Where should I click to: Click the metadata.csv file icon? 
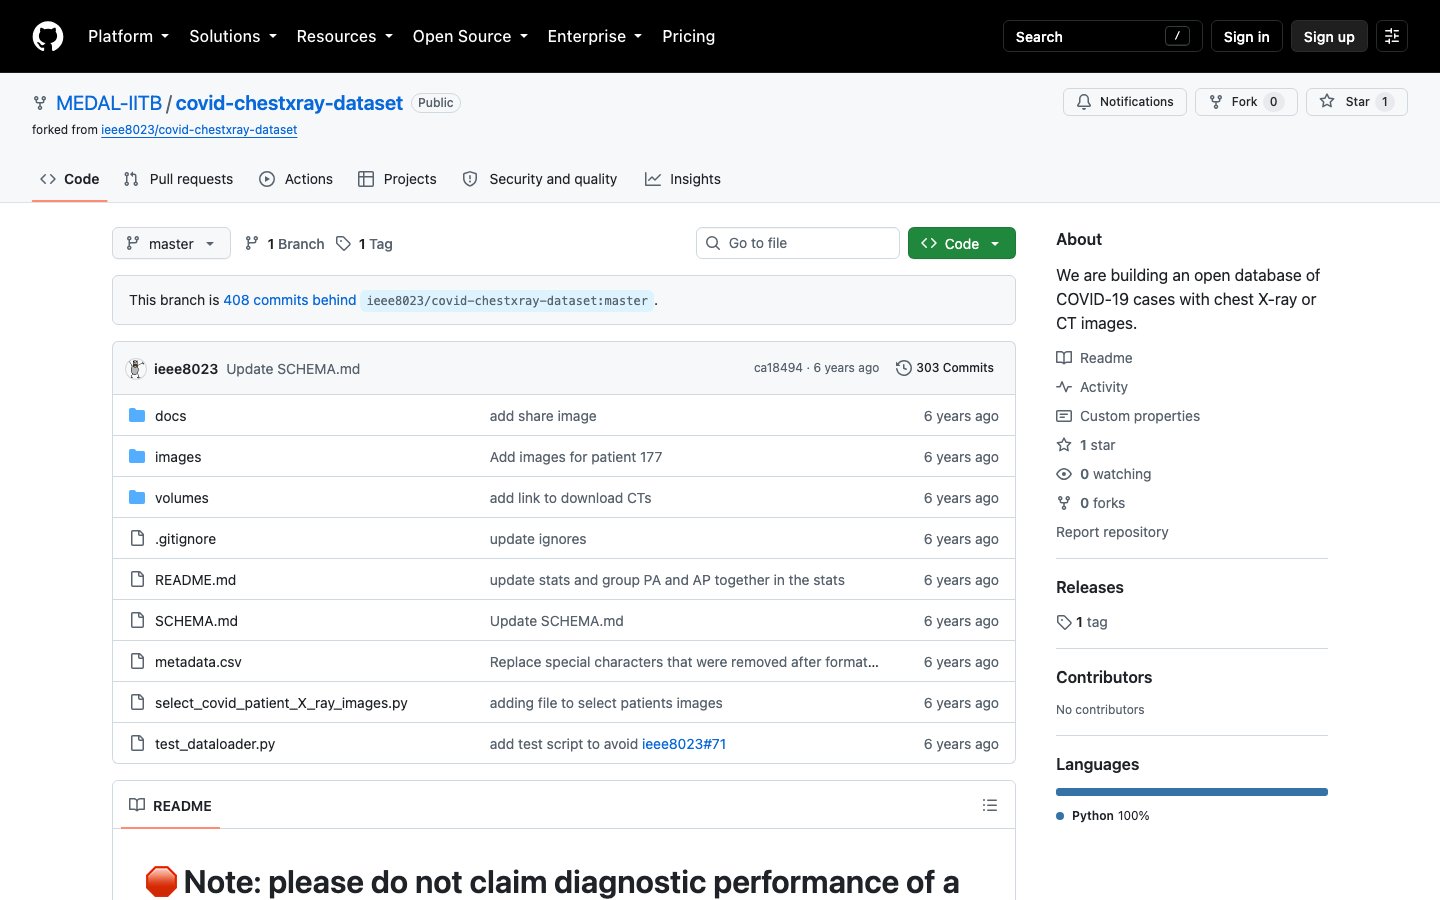pyautogui.click(x=137, y=661)
